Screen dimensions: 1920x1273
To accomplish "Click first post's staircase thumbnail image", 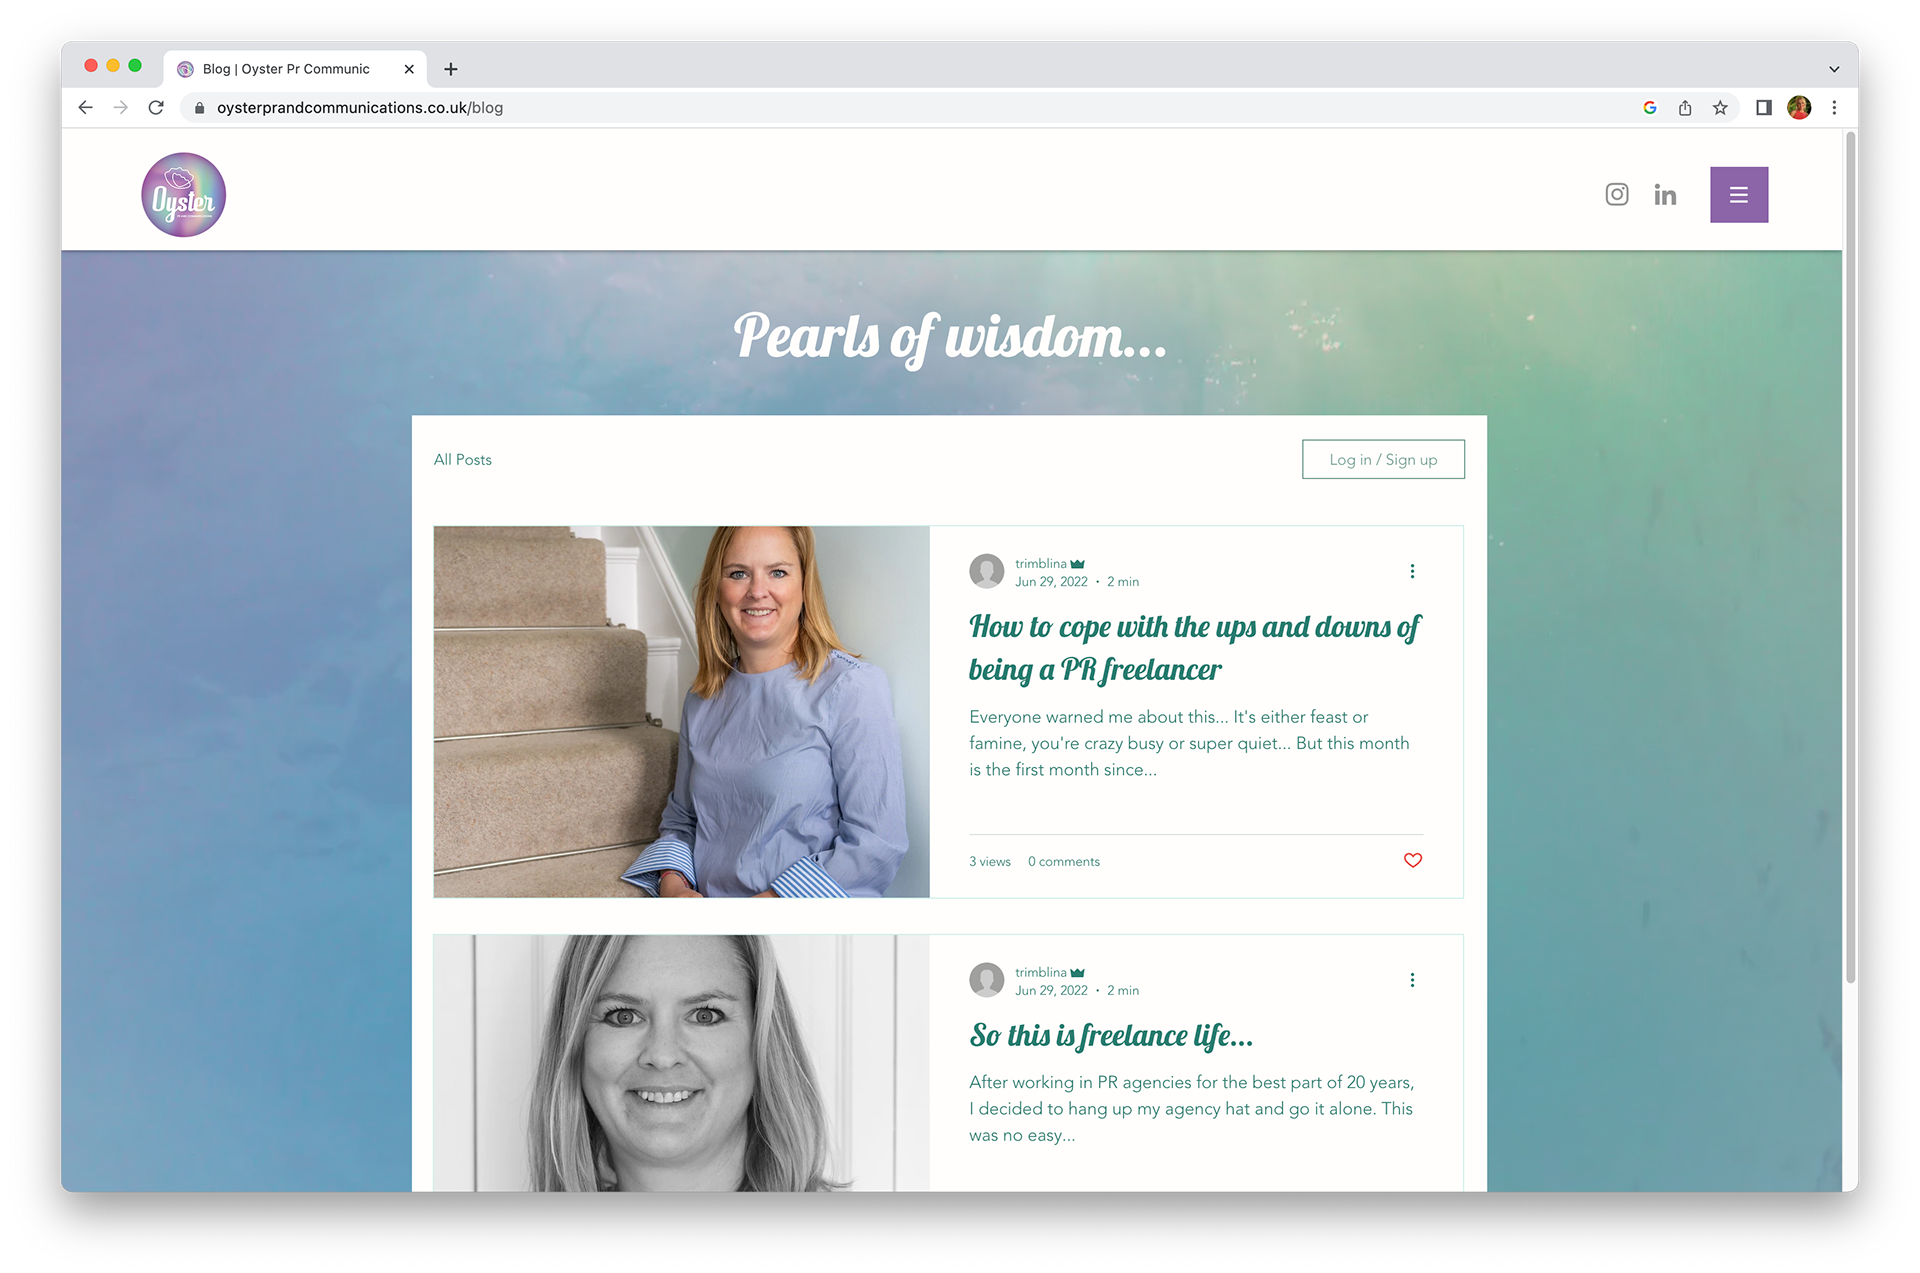I will [681, 711].
